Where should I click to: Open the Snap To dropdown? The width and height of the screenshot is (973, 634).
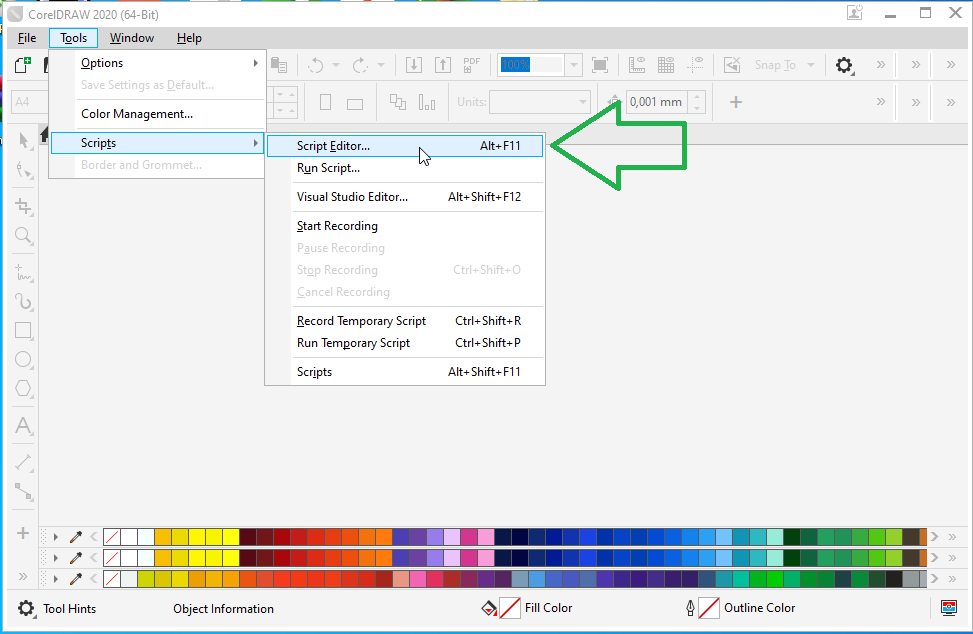[810, 65]
